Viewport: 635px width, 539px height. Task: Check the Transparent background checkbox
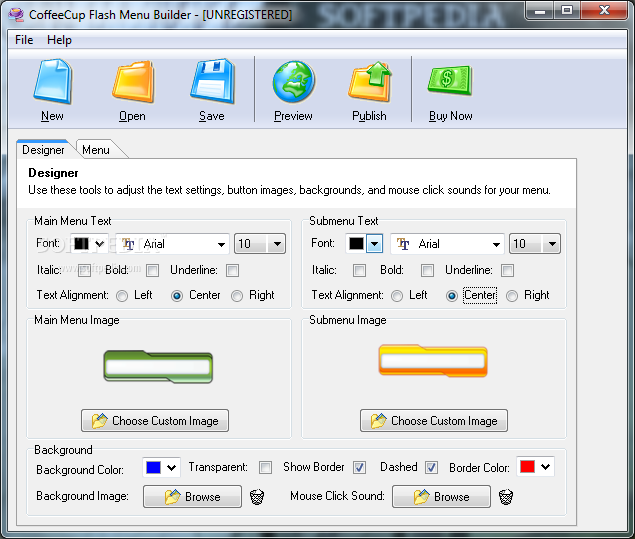pyautogui.click(x=265, y=467)
